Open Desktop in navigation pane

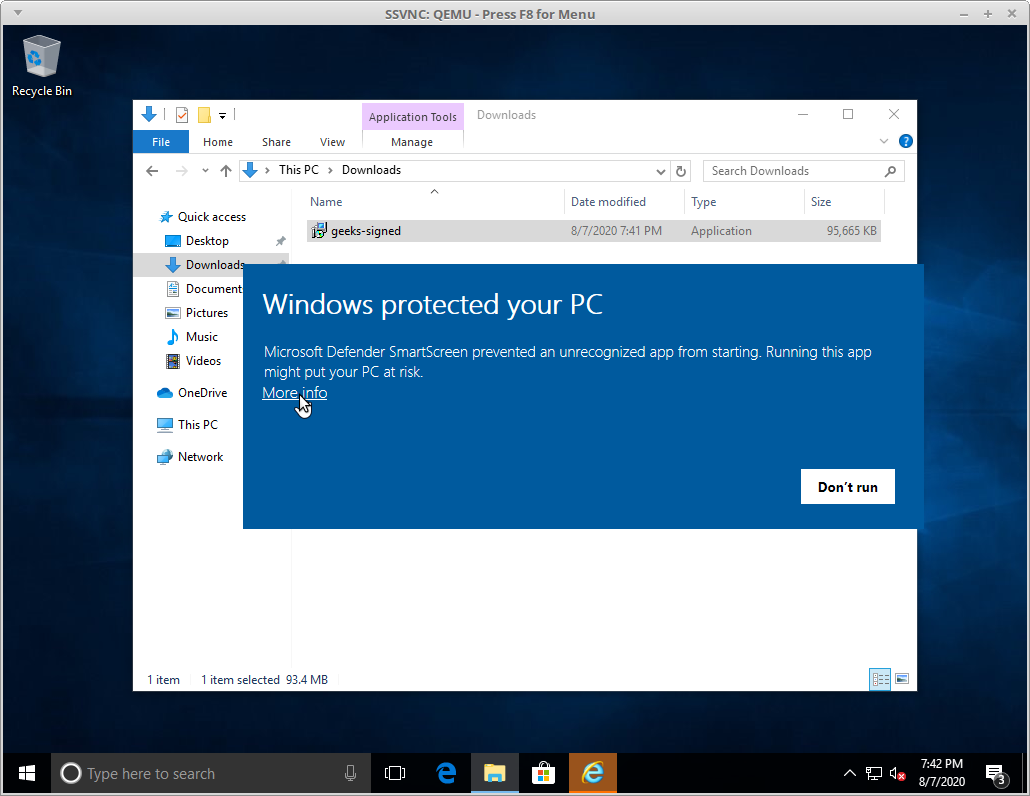click(x=207, y=241)
